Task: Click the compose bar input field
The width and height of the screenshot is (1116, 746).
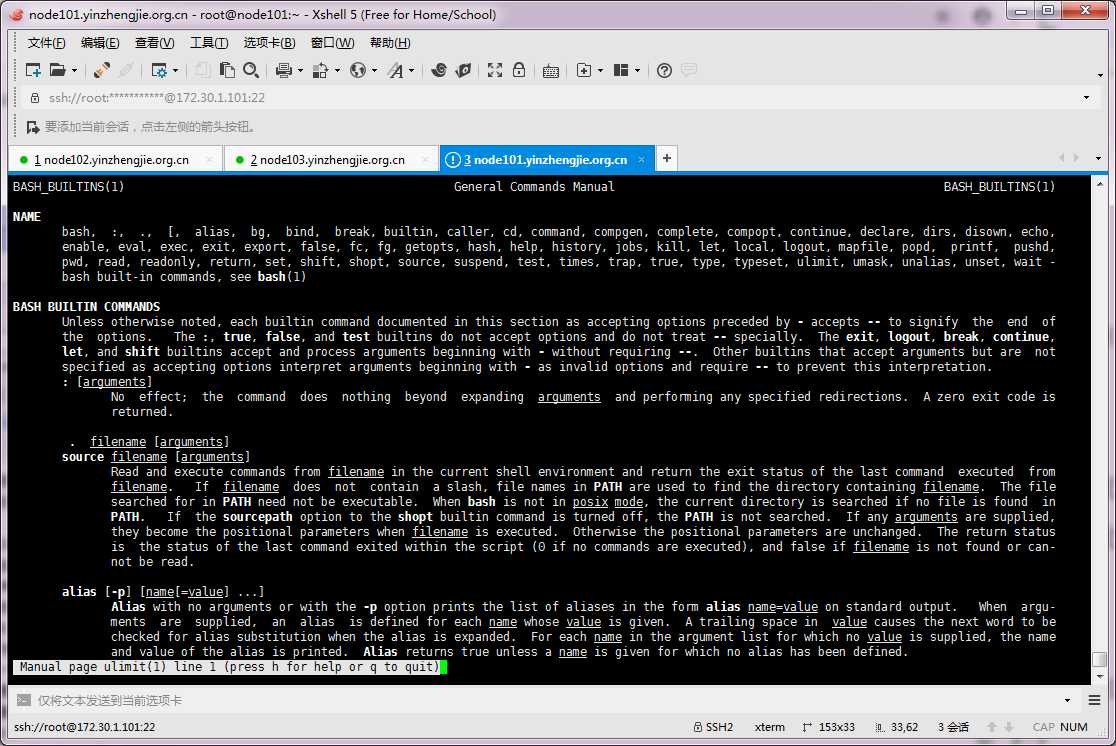Action: pos(548,700)
